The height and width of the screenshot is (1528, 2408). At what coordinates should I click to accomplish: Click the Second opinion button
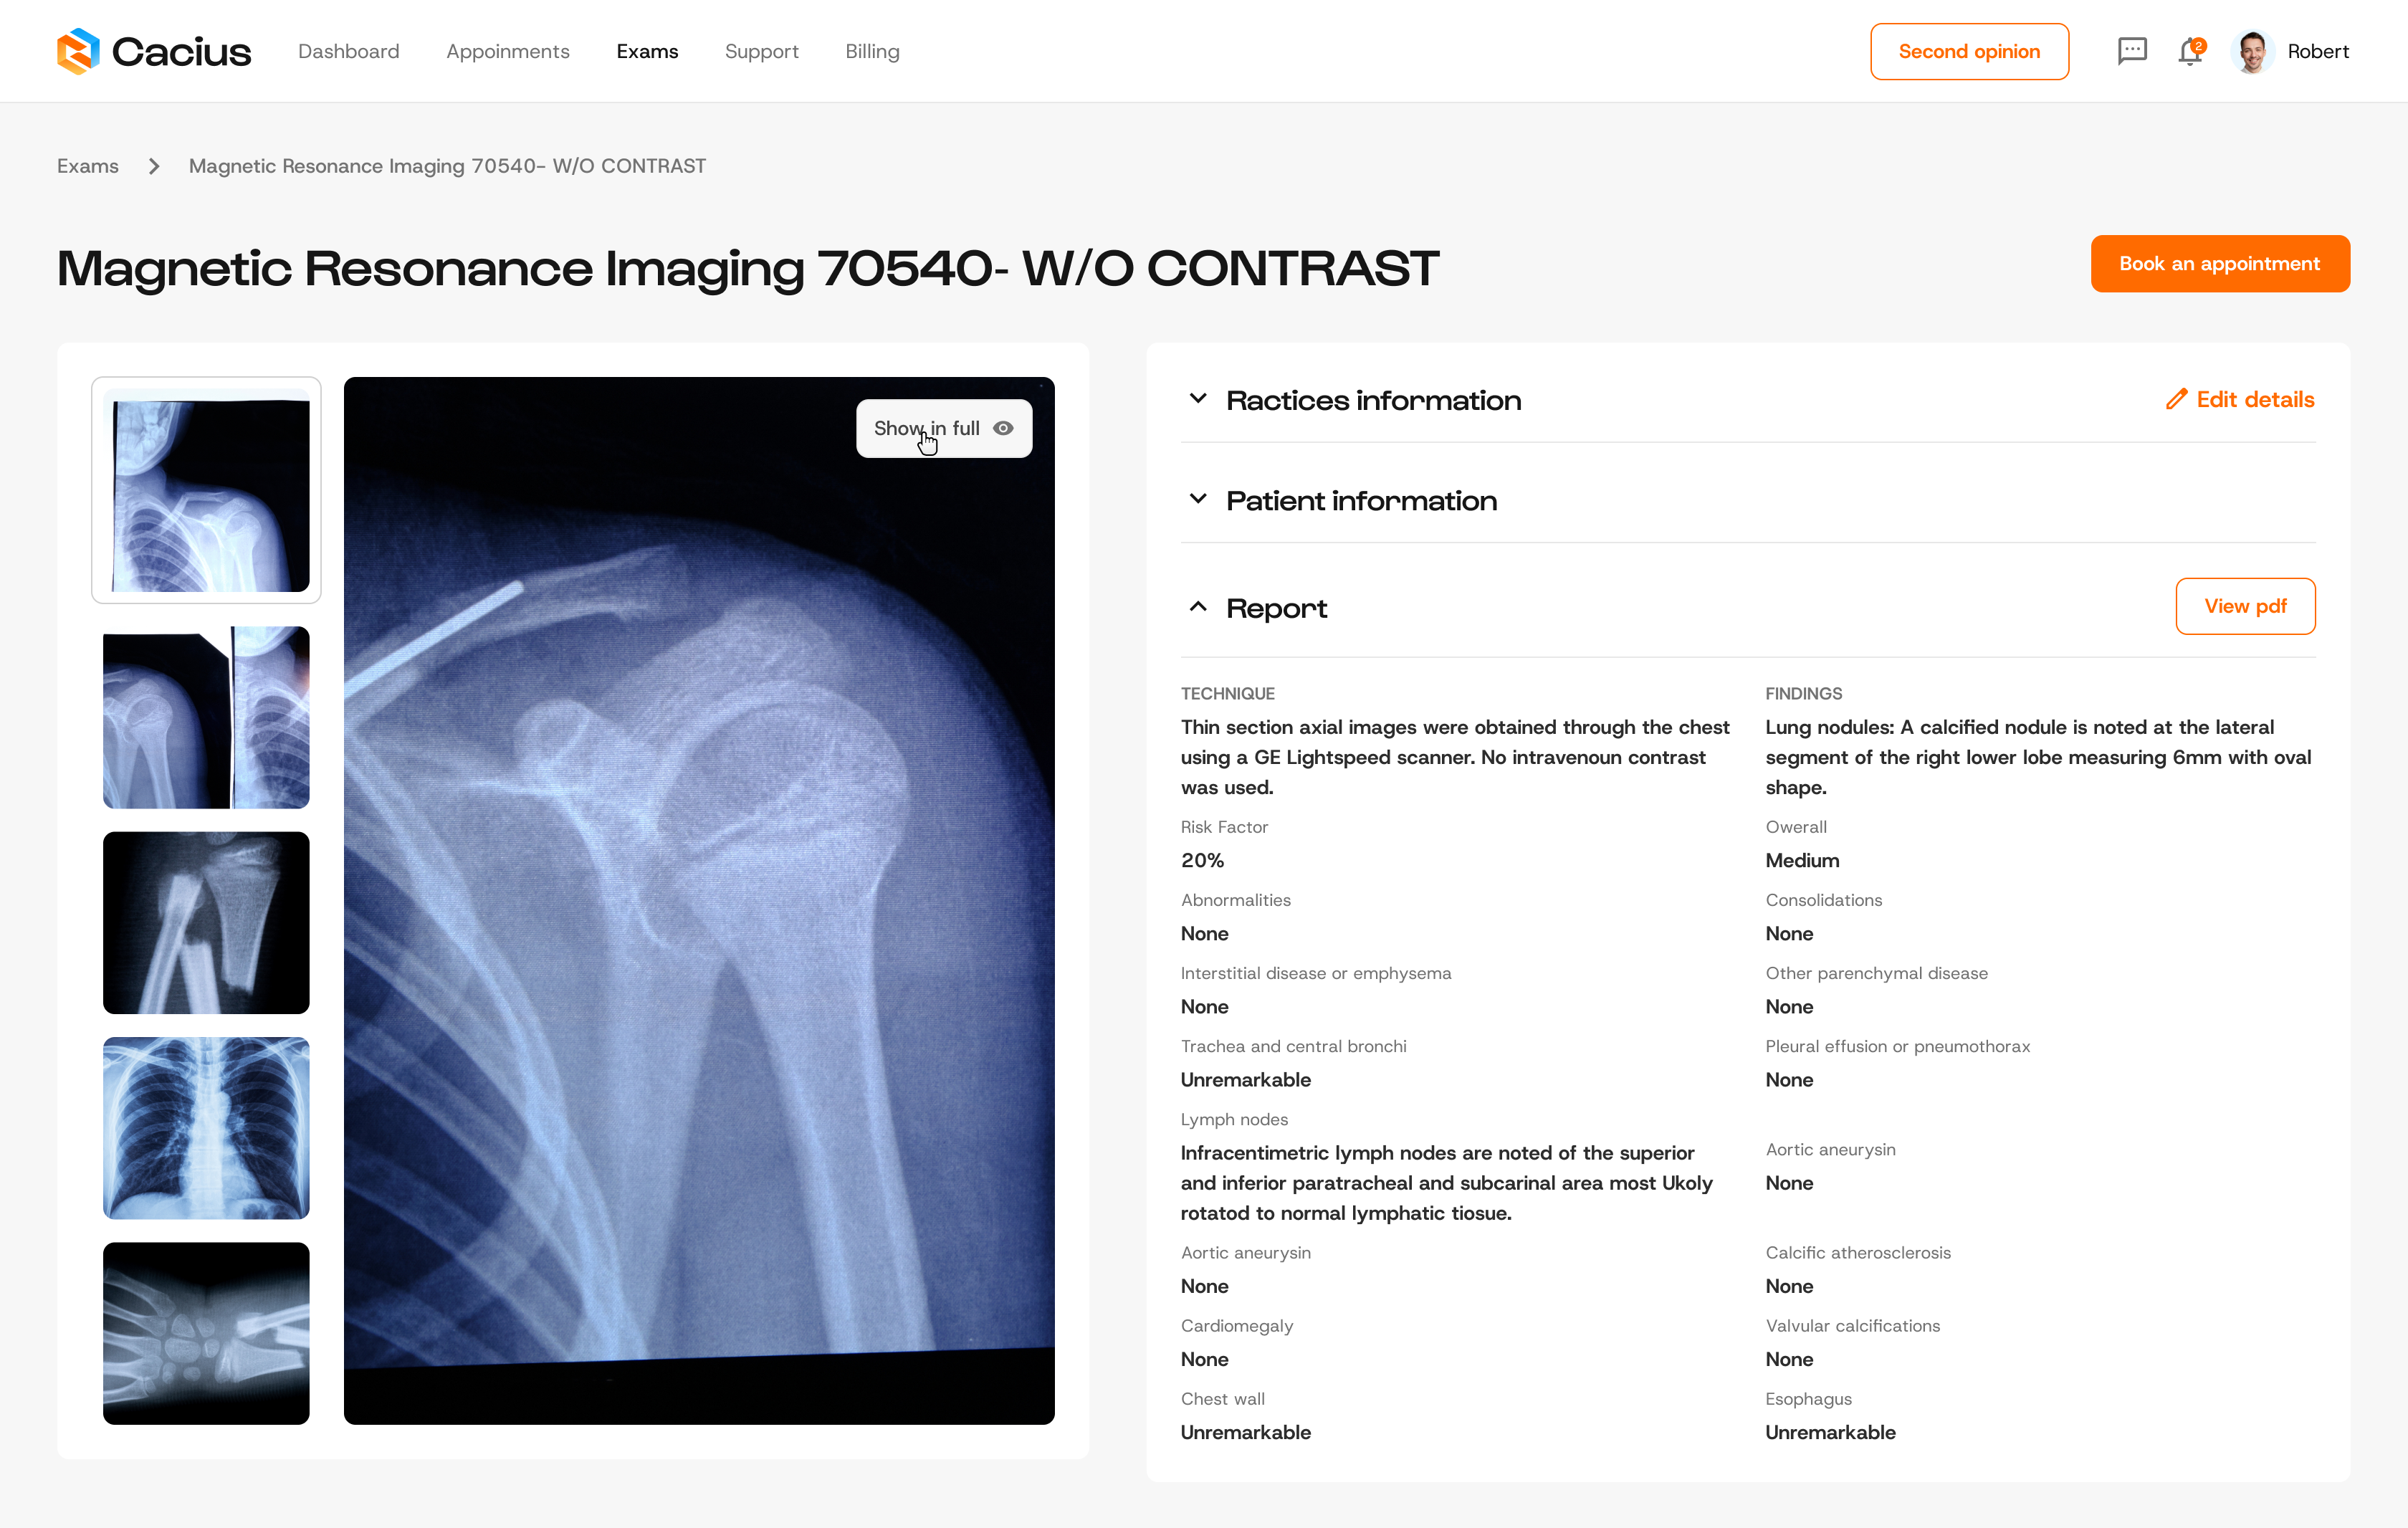[1969, 51]
